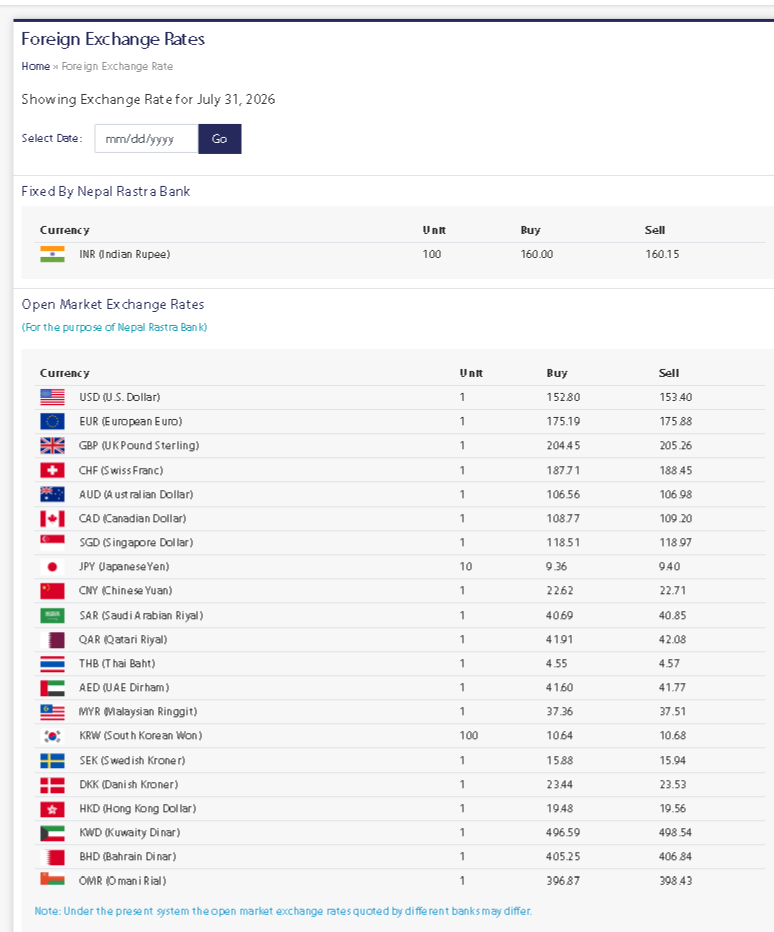Select the Swedish flag icon beside SEK
Screen dimensions: 774x932
point(52,760)
